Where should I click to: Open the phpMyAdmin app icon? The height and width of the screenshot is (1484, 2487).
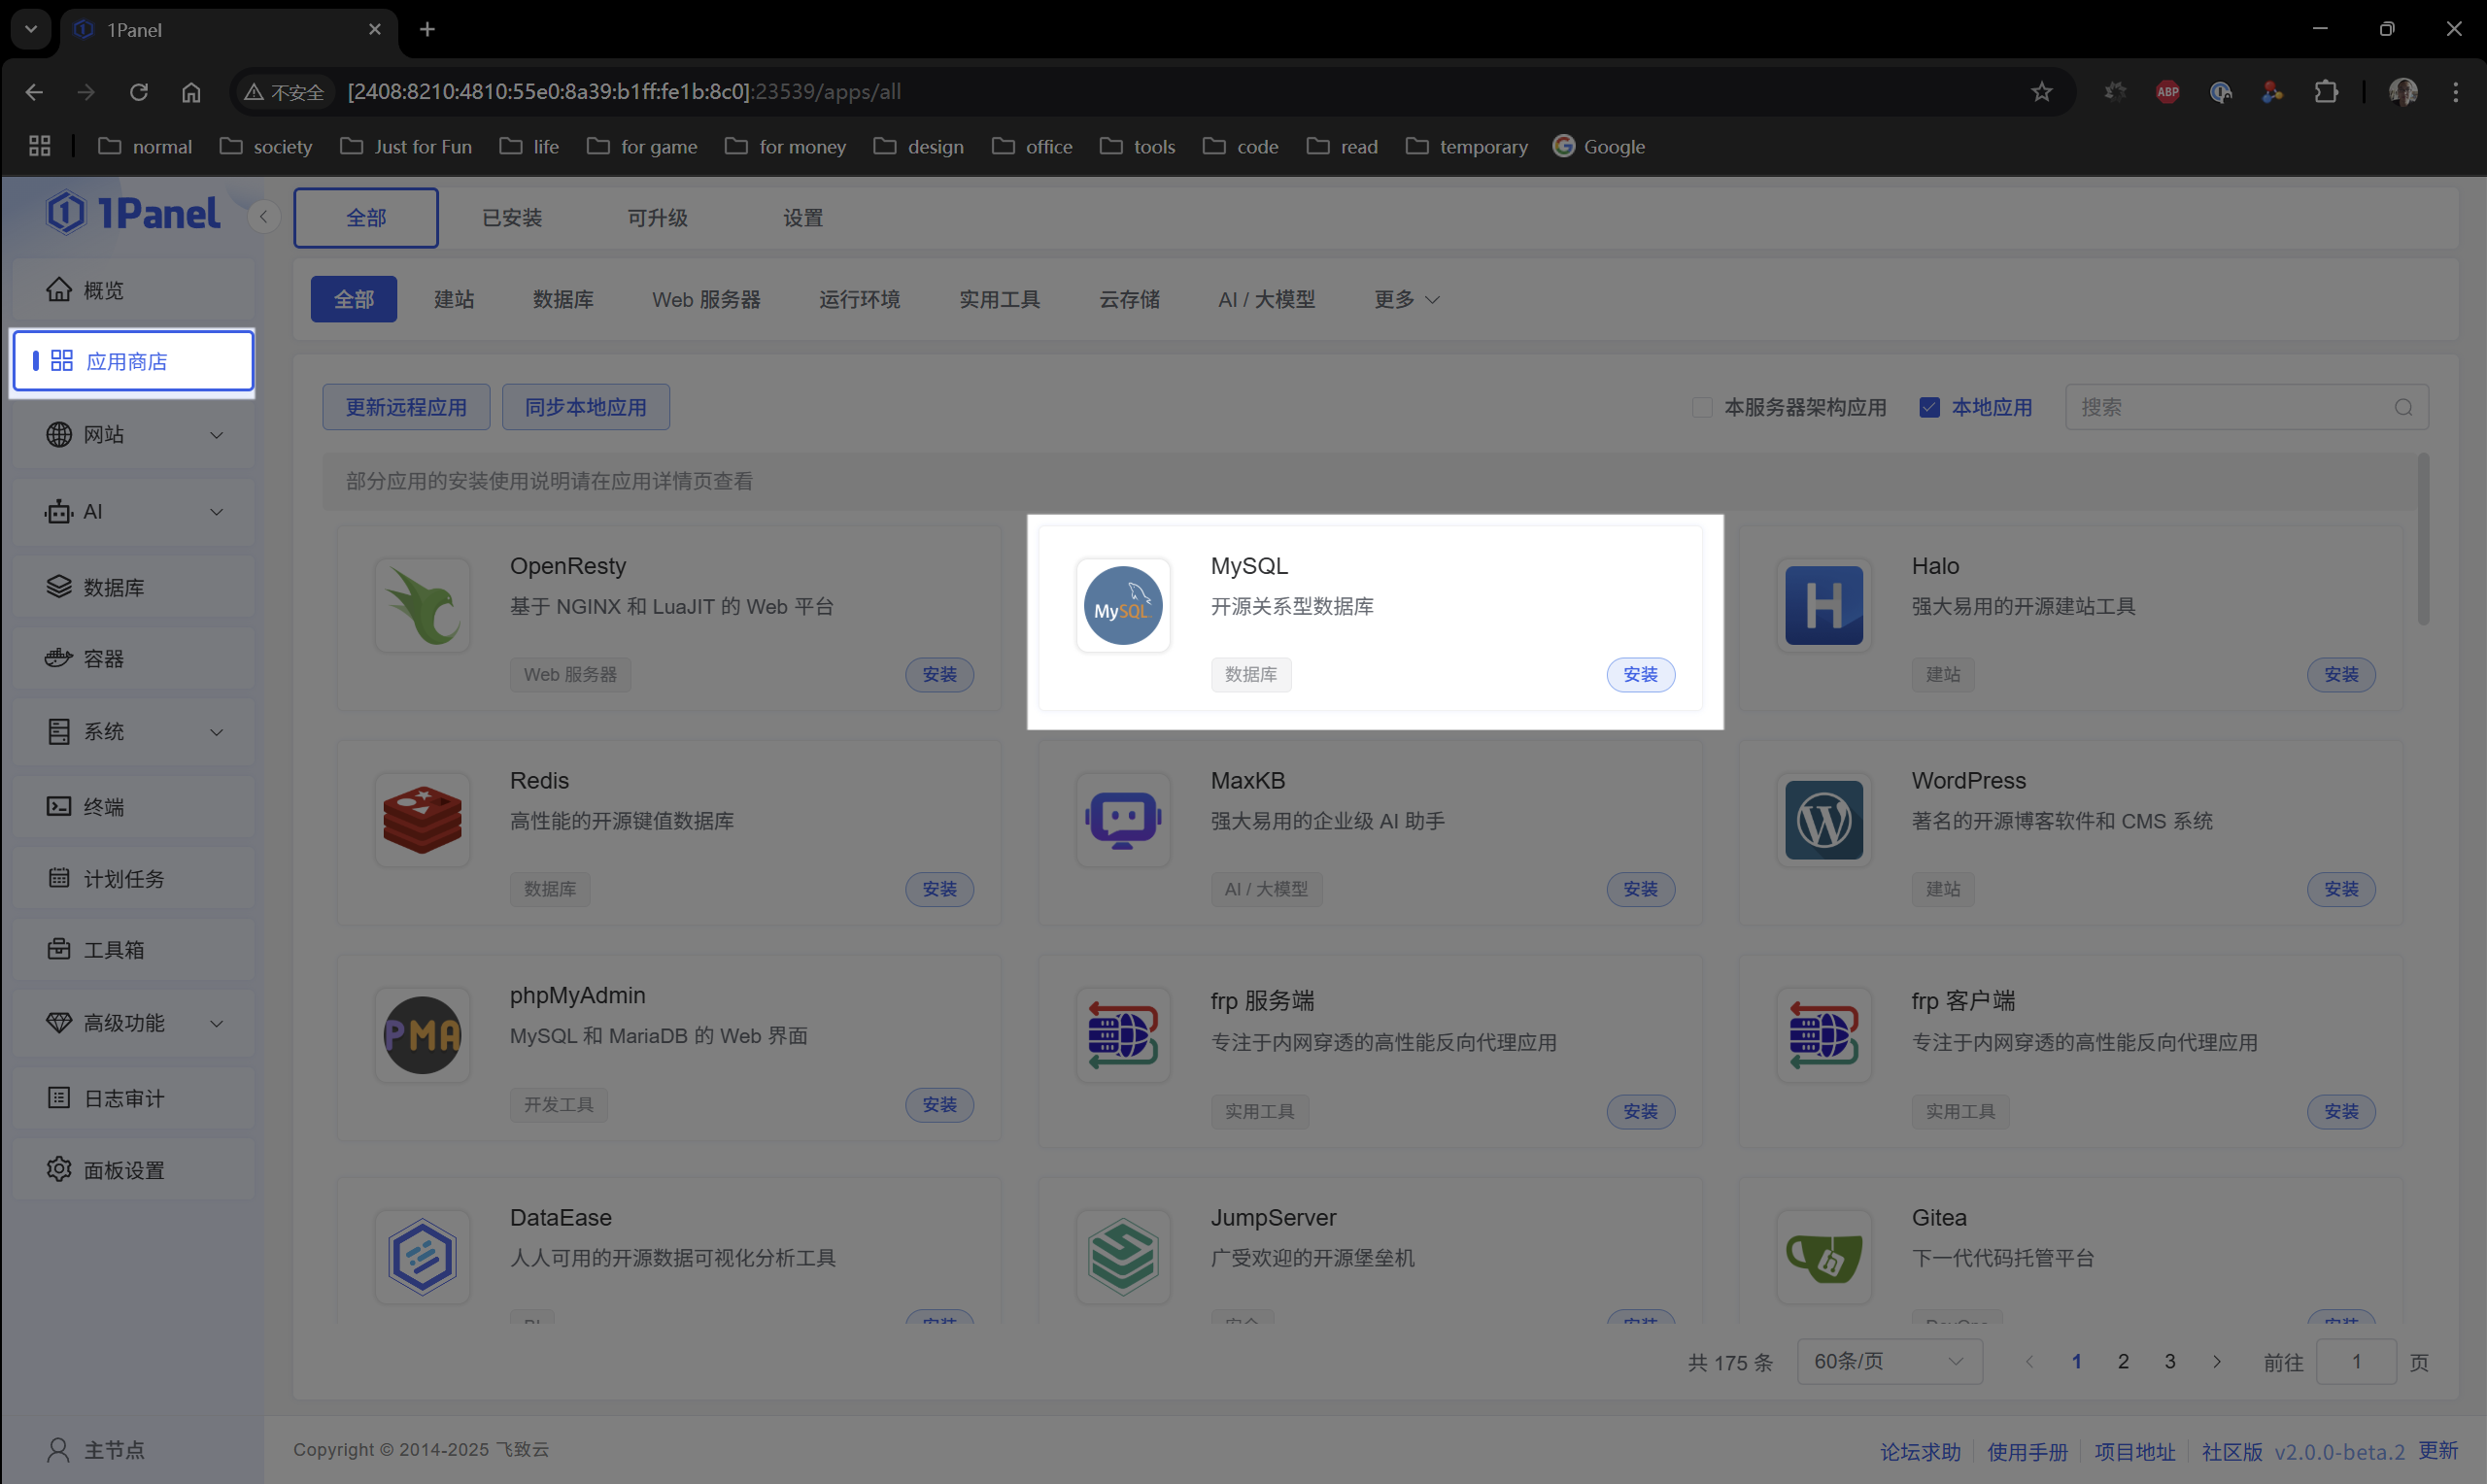(422, 1035)
